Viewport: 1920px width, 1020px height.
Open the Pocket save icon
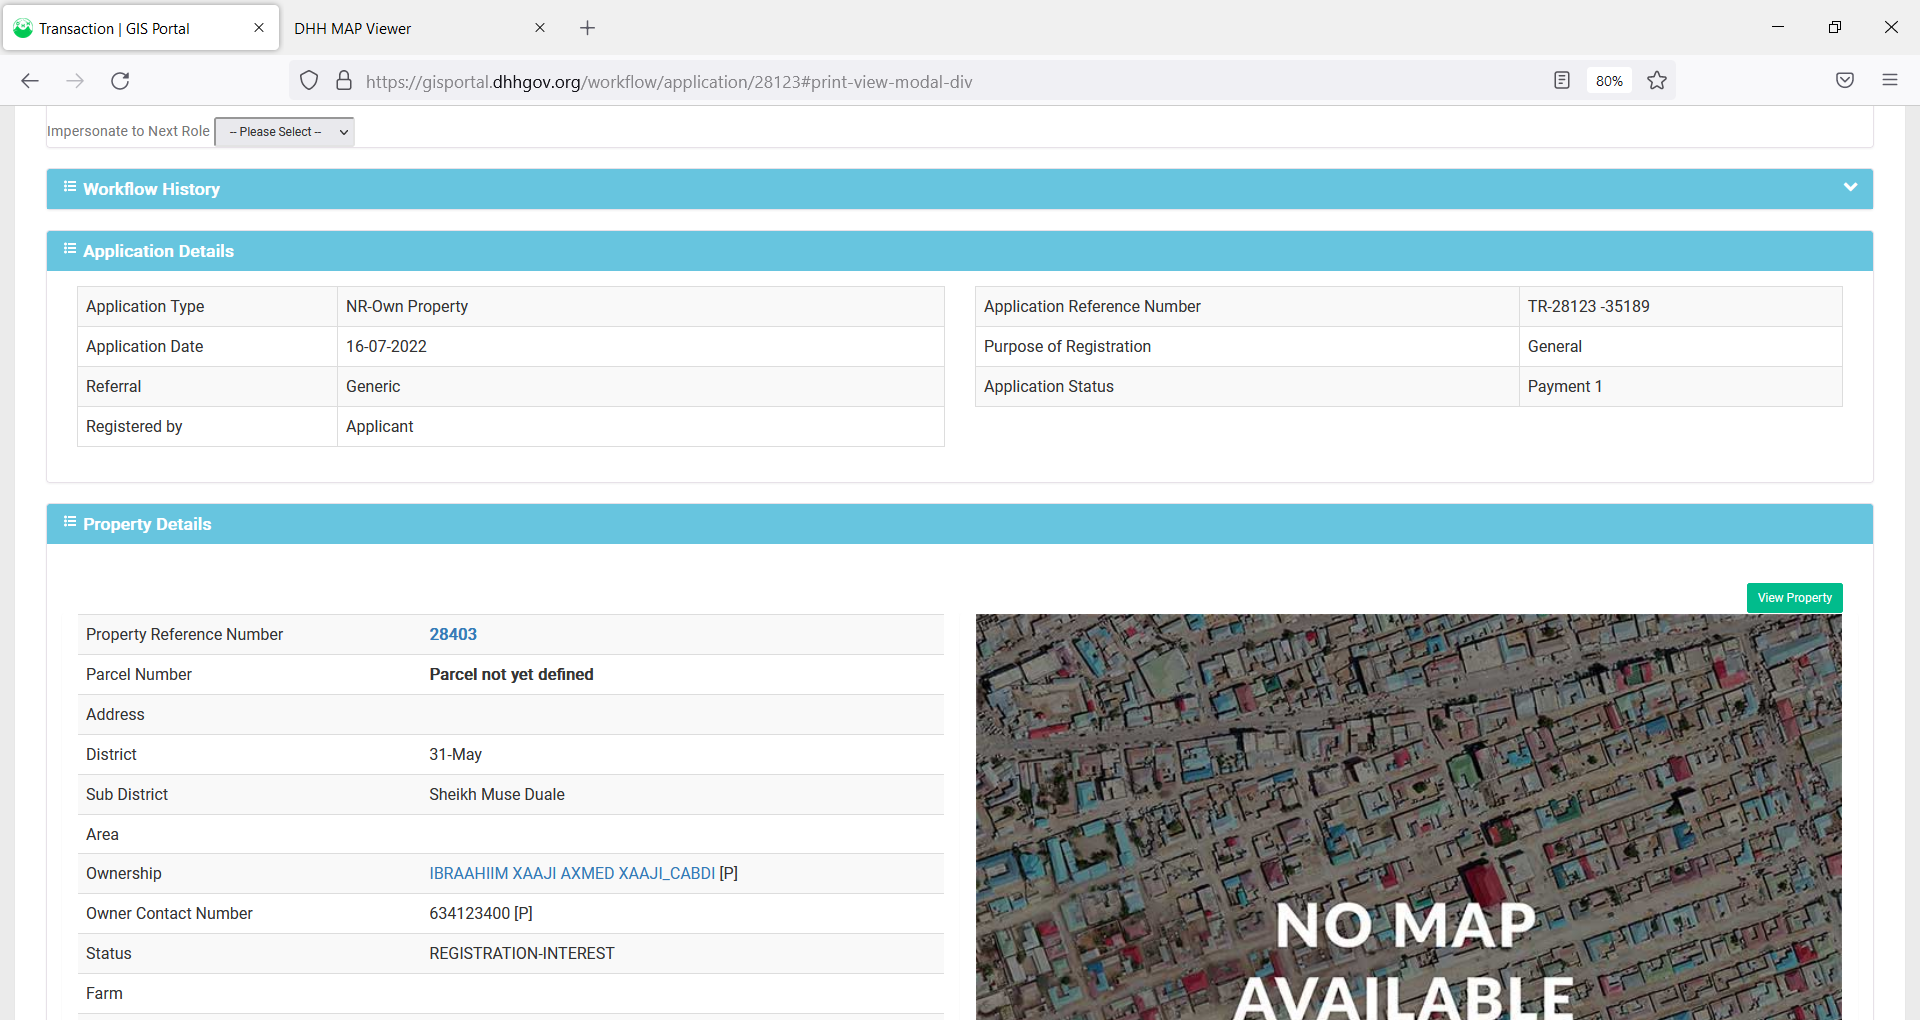point(1845,81)
